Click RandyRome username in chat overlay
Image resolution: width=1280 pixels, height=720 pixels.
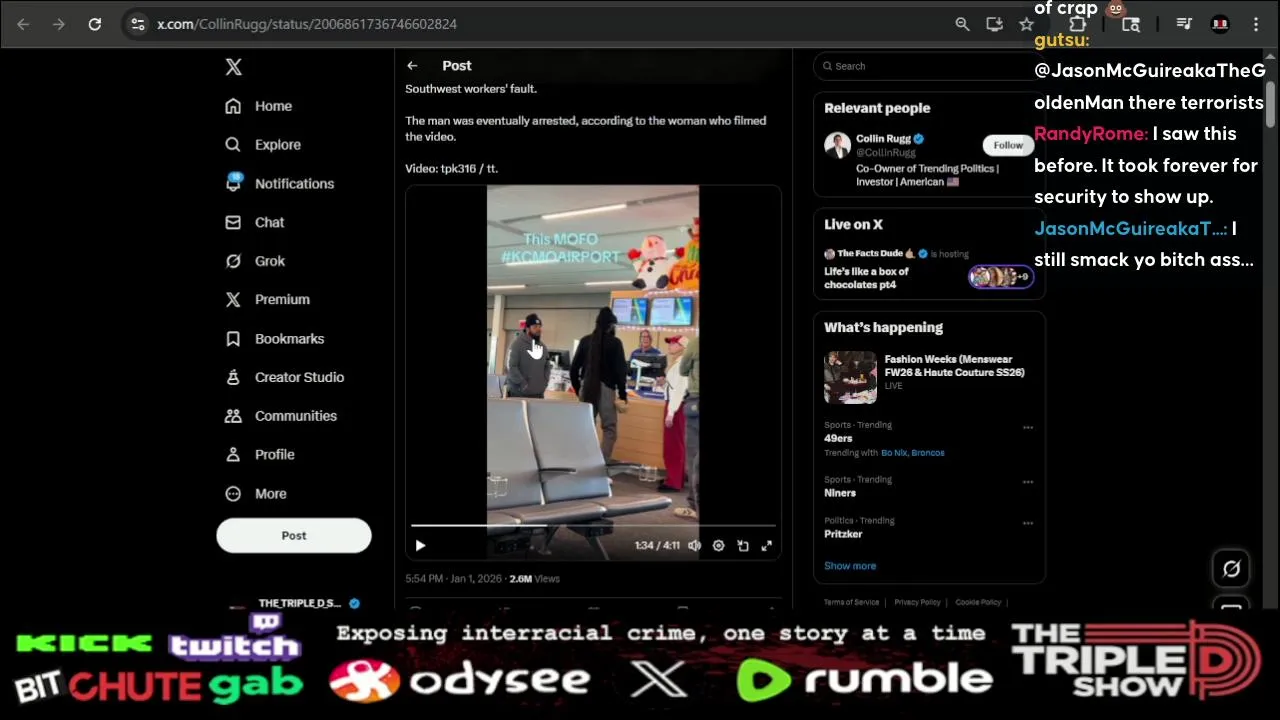pos(1091,134)
